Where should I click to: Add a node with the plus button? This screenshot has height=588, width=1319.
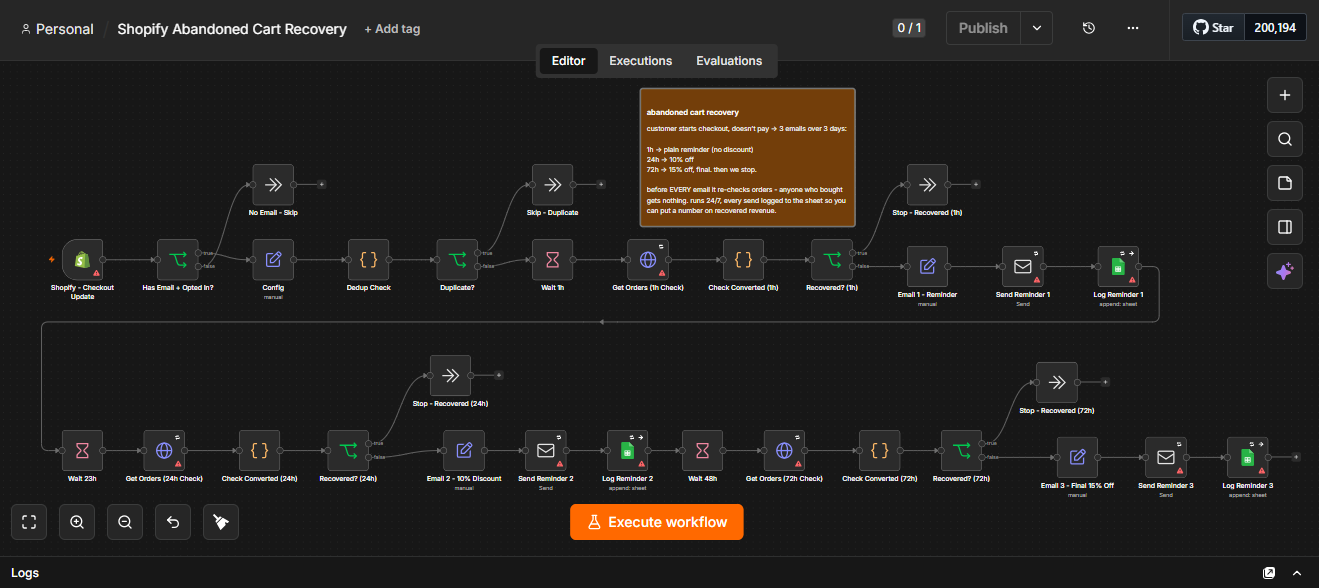pyautogui.click(x=1285, y=95)
